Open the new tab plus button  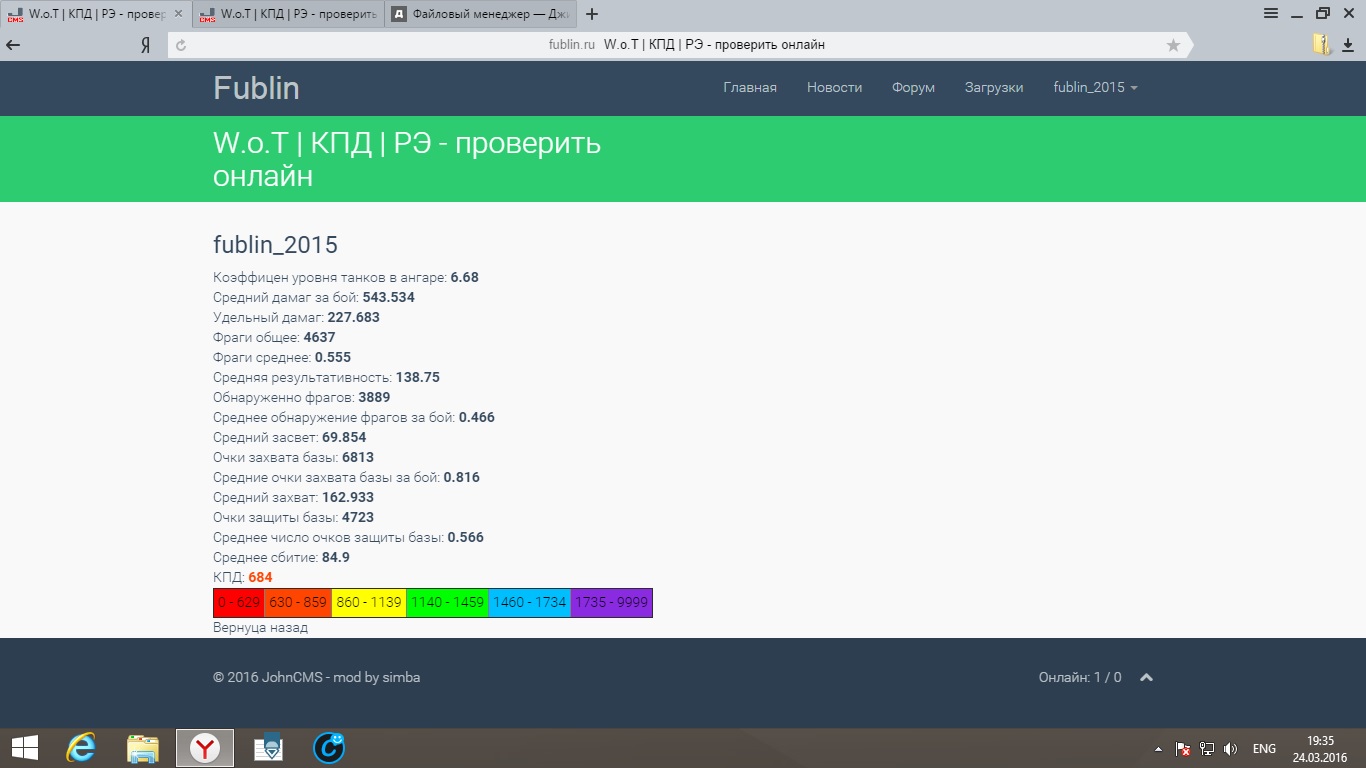[x=592, y=14]
